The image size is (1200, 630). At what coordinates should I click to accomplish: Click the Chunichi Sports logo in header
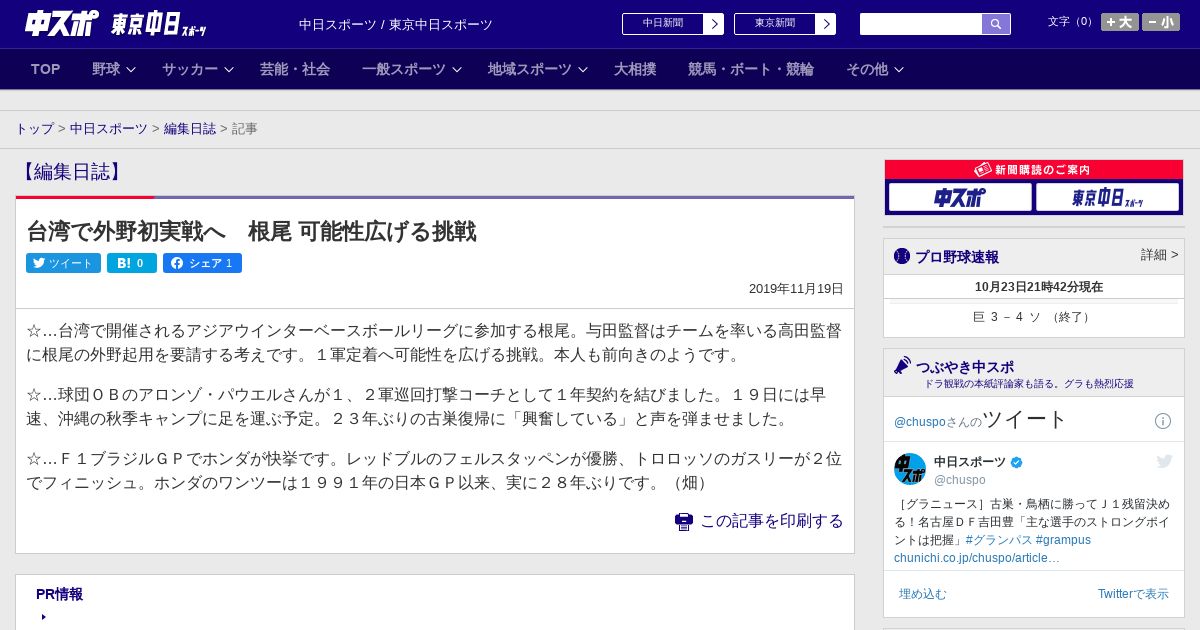pyautogui.click(x=62, y=23)
